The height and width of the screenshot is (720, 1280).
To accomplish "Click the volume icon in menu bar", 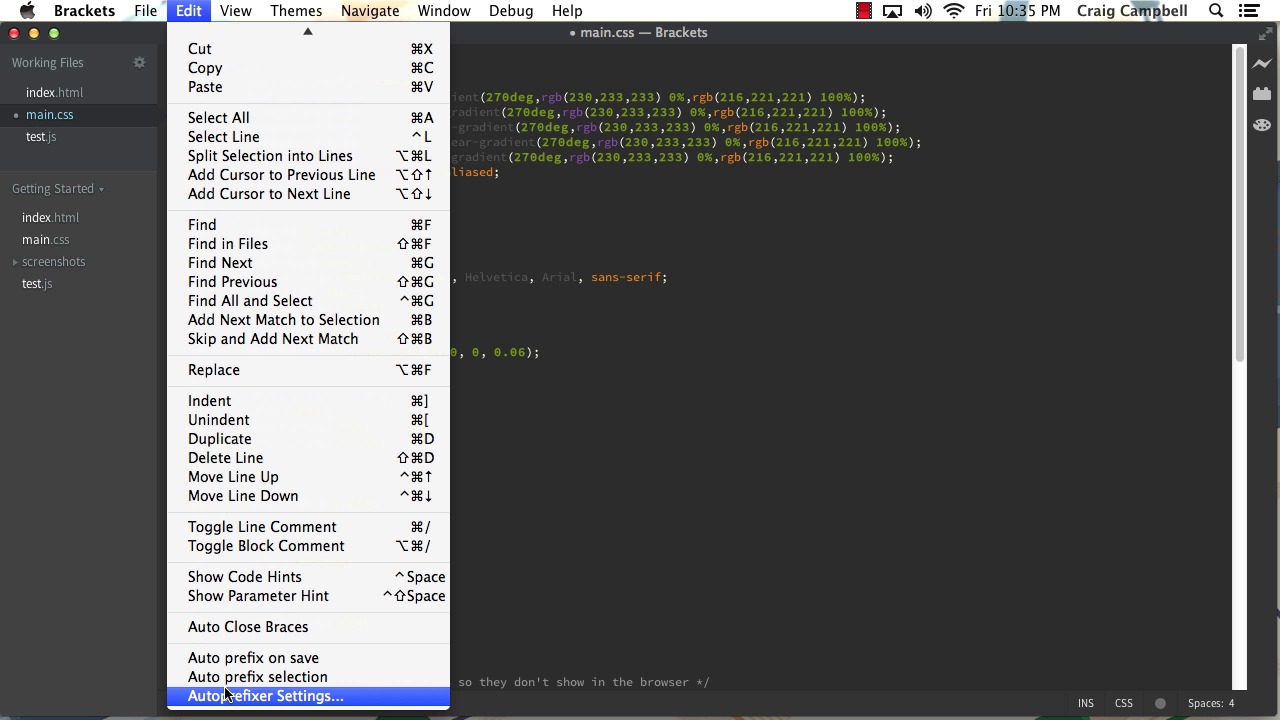I will (923, 11).
